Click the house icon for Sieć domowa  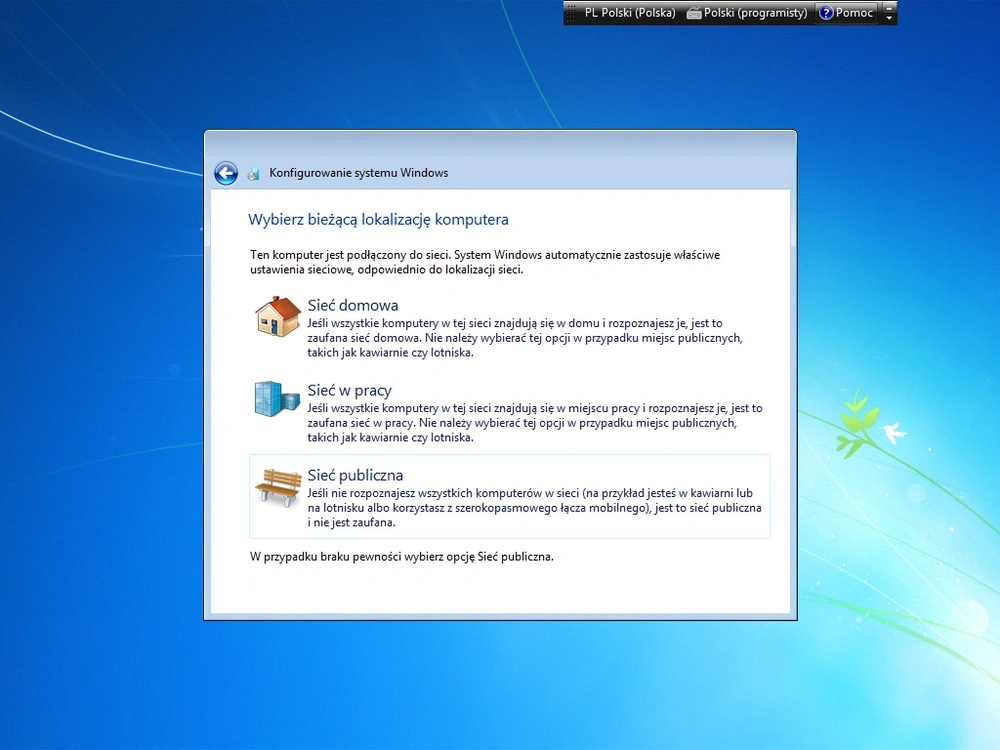(x=277, y=316)
